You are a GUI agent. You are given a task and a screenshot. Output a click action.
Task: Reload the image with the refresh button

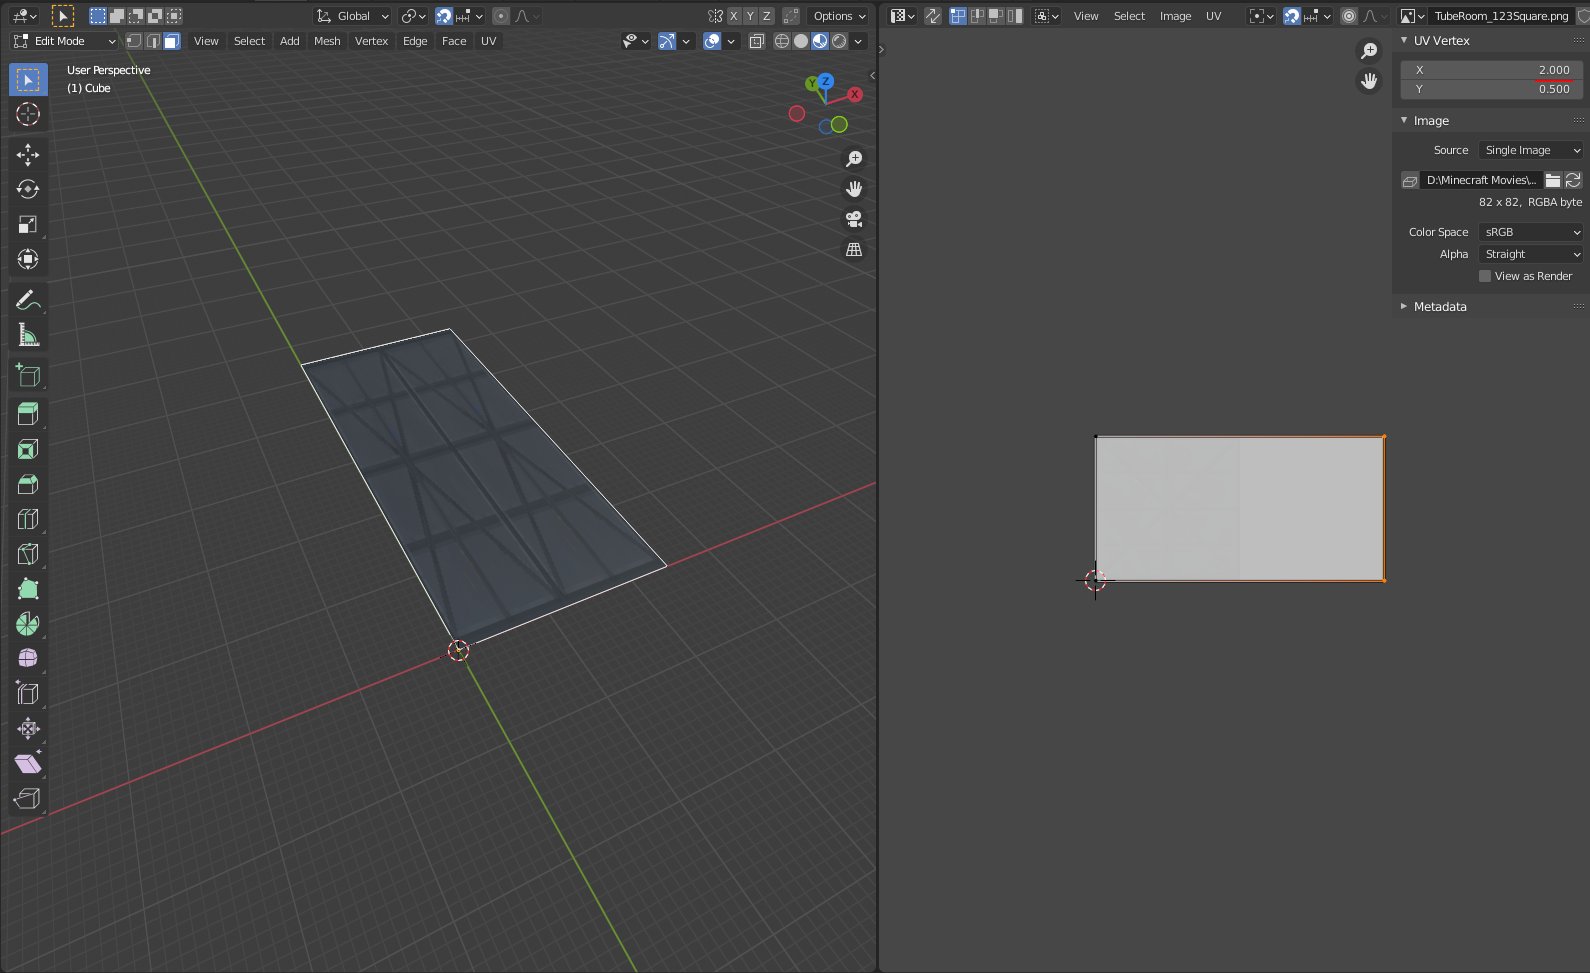click(1573, 180)
